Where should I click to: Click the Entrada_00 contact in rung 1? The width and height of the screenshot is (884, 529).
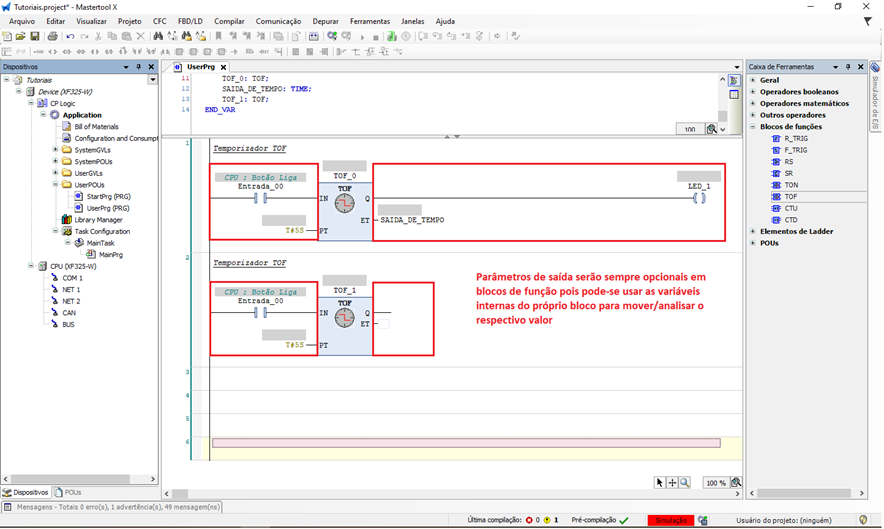(259, 198)
